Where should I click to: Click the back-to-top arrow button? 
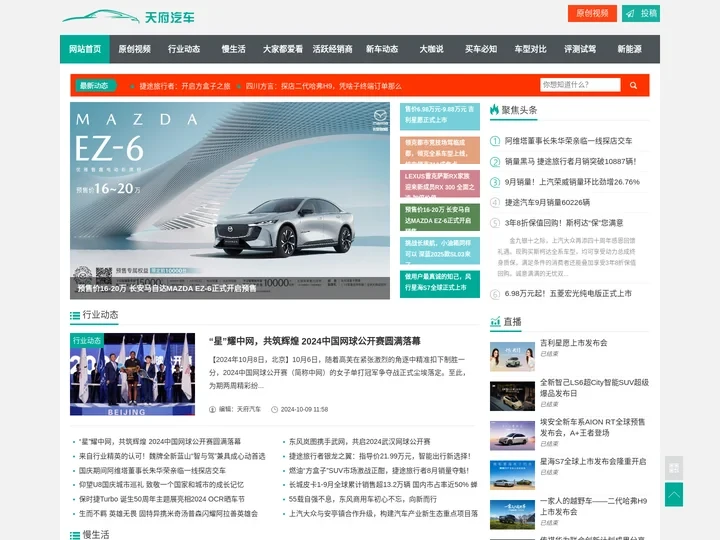pos(674,495)
